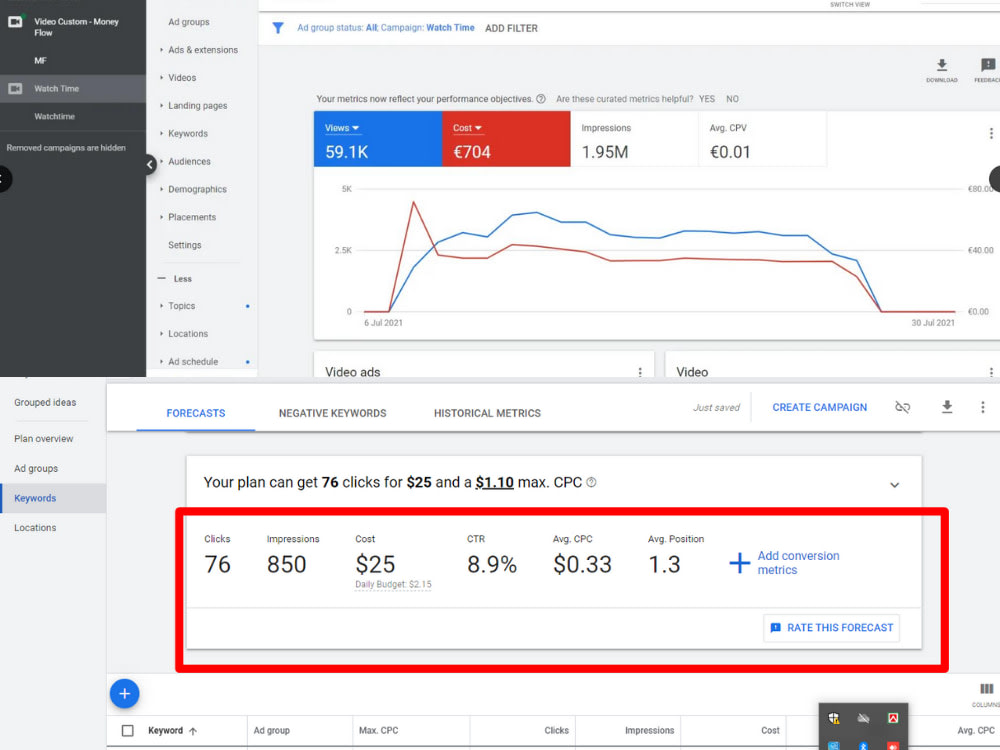1000x750 pixels.
Task: Open the Views metric dropdown
Action: tap(342, 128)
